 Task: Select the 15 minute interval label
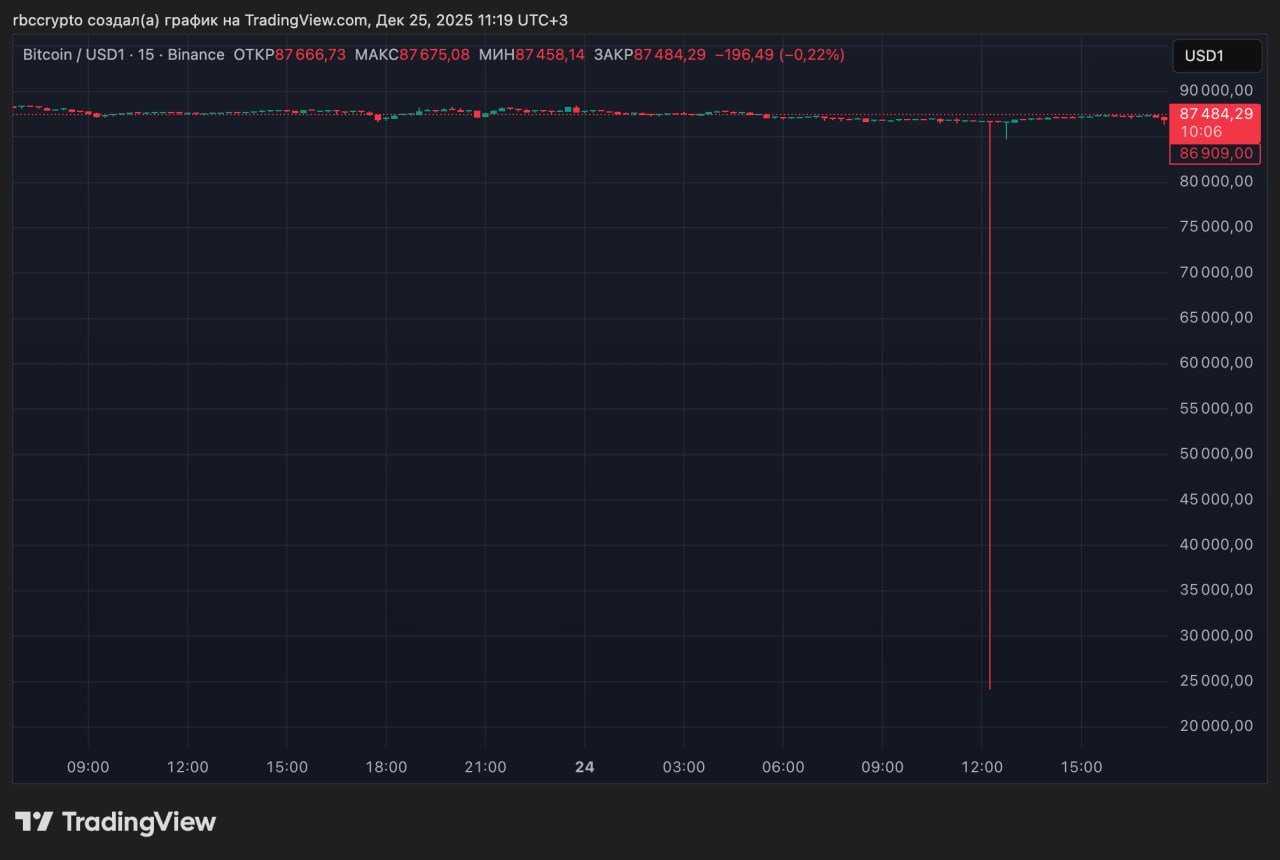146,55
